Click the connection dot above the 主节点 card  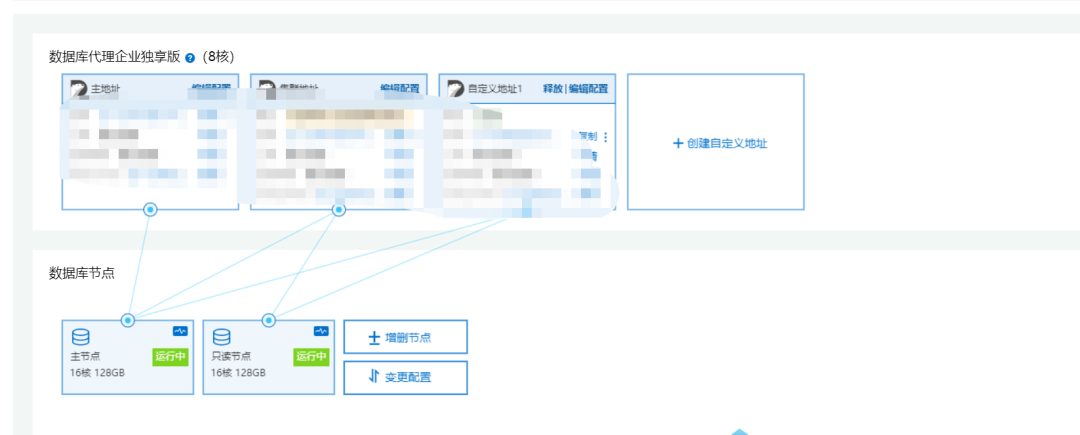[x=128, y=320]
